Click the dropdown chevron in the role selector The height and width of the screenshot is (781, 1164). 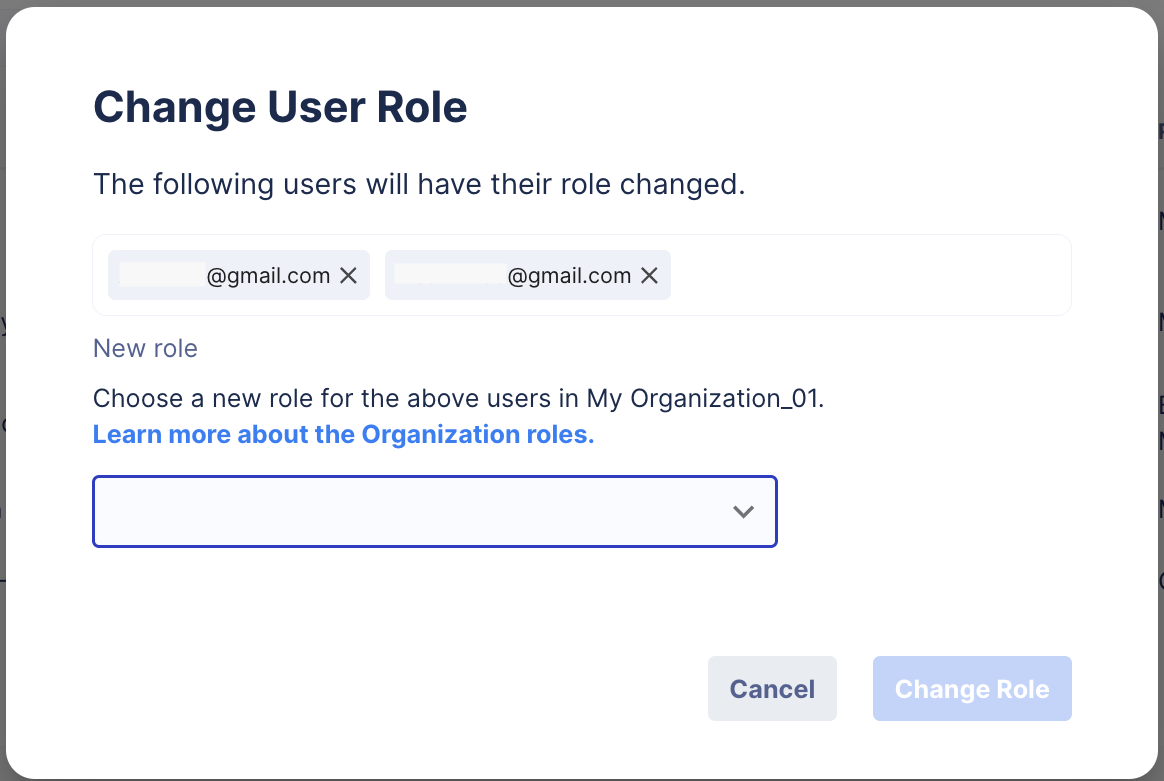[x=743, y=511]
